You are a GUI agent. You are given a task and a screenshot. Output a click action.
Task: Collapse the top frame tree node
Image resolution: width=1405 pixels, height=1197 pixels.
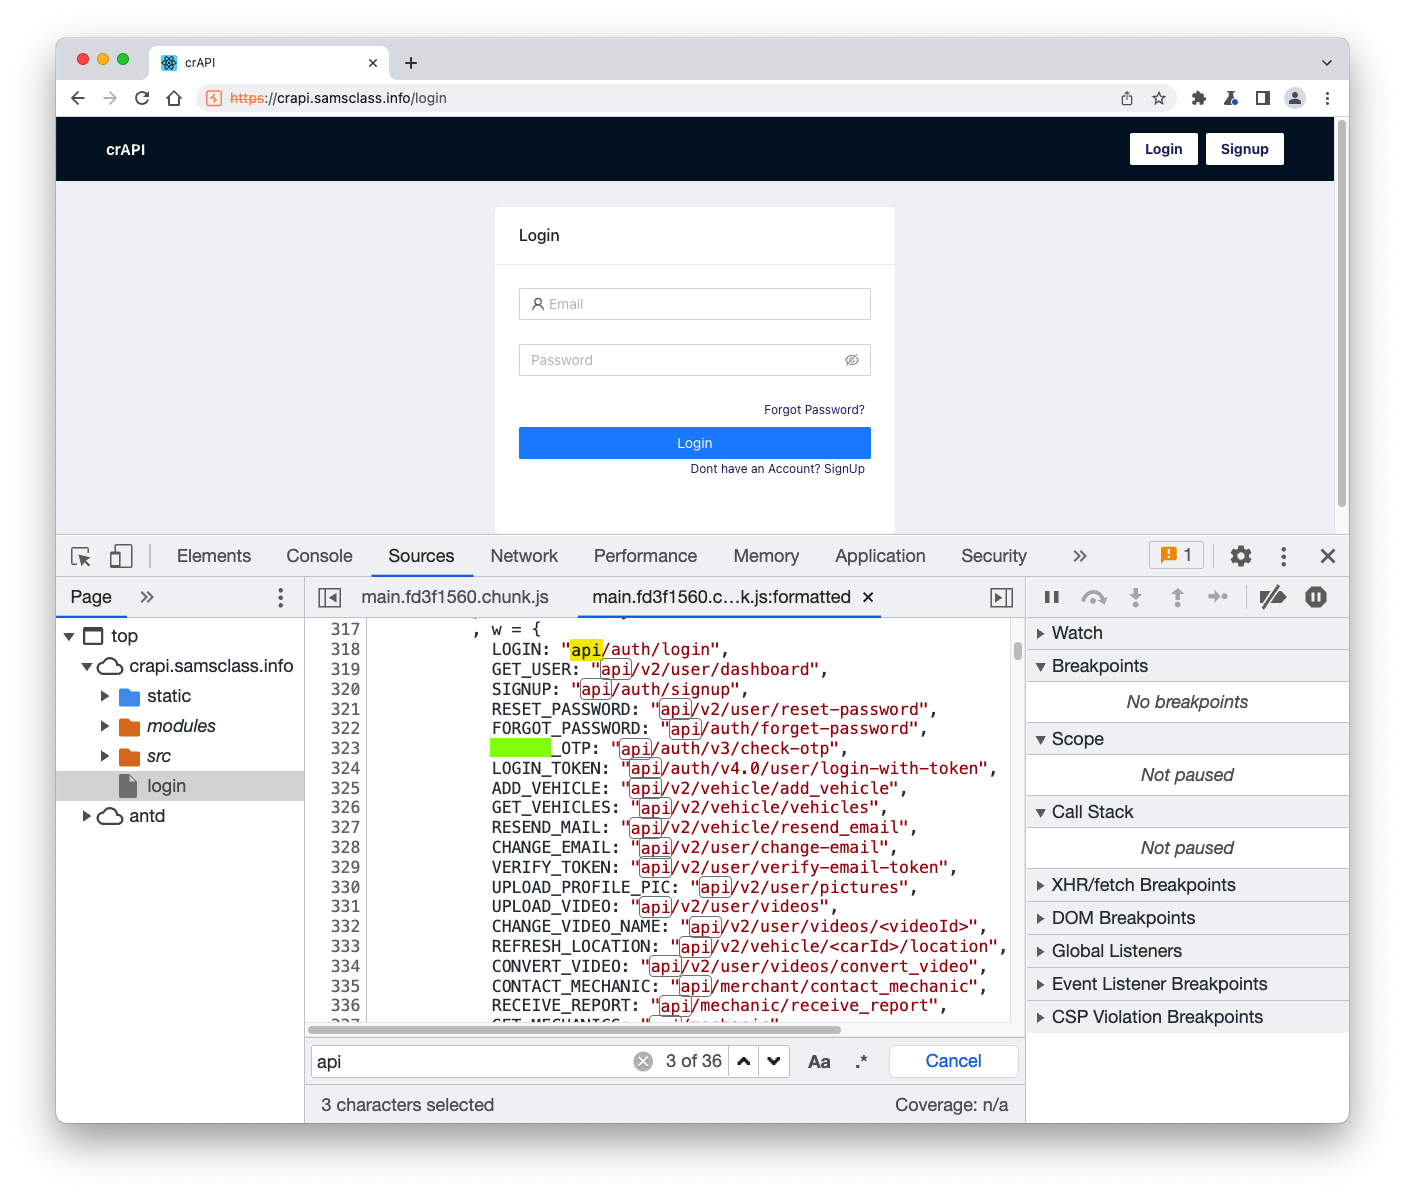pos(69,636)
